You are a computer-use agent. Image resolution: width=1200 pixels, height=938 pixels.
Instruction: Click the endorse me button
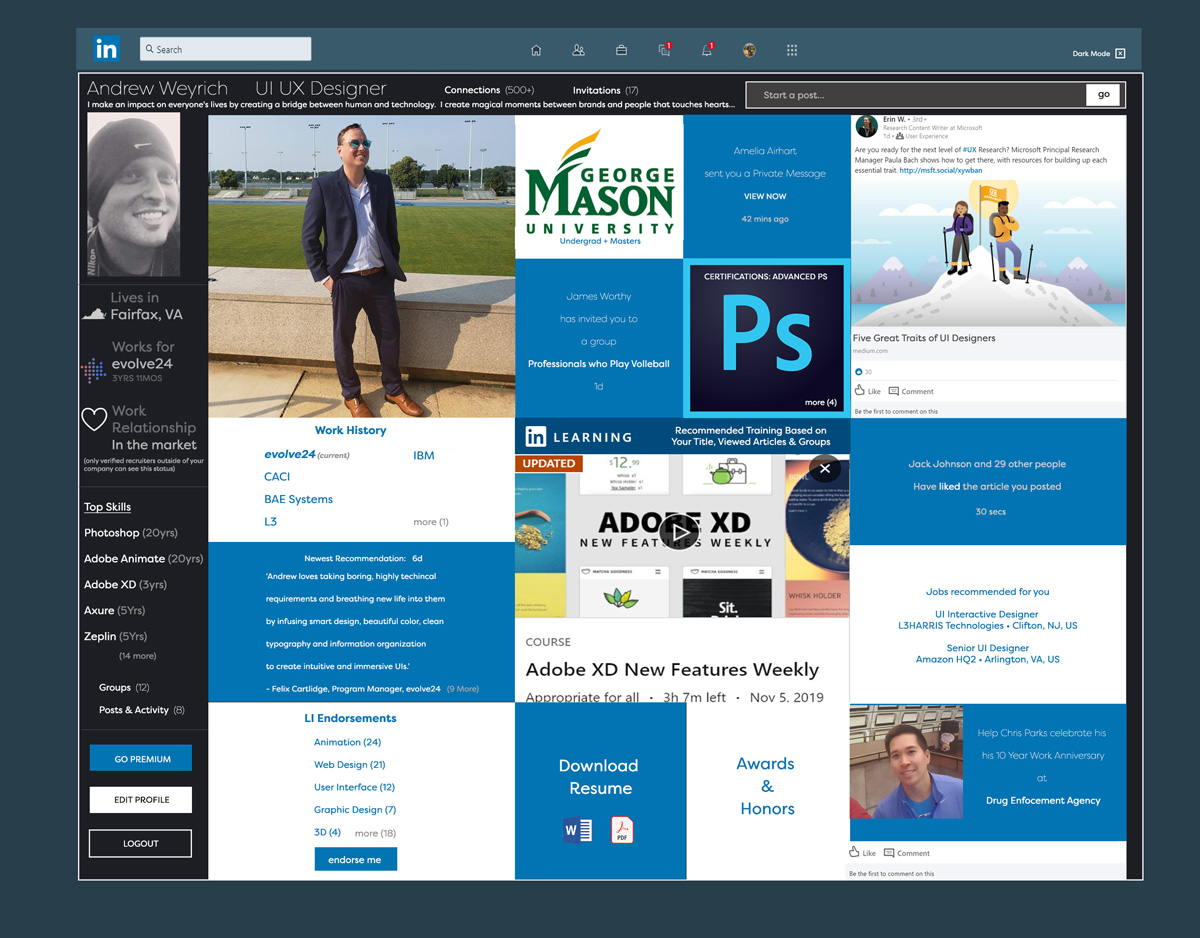tap(355, 859)
